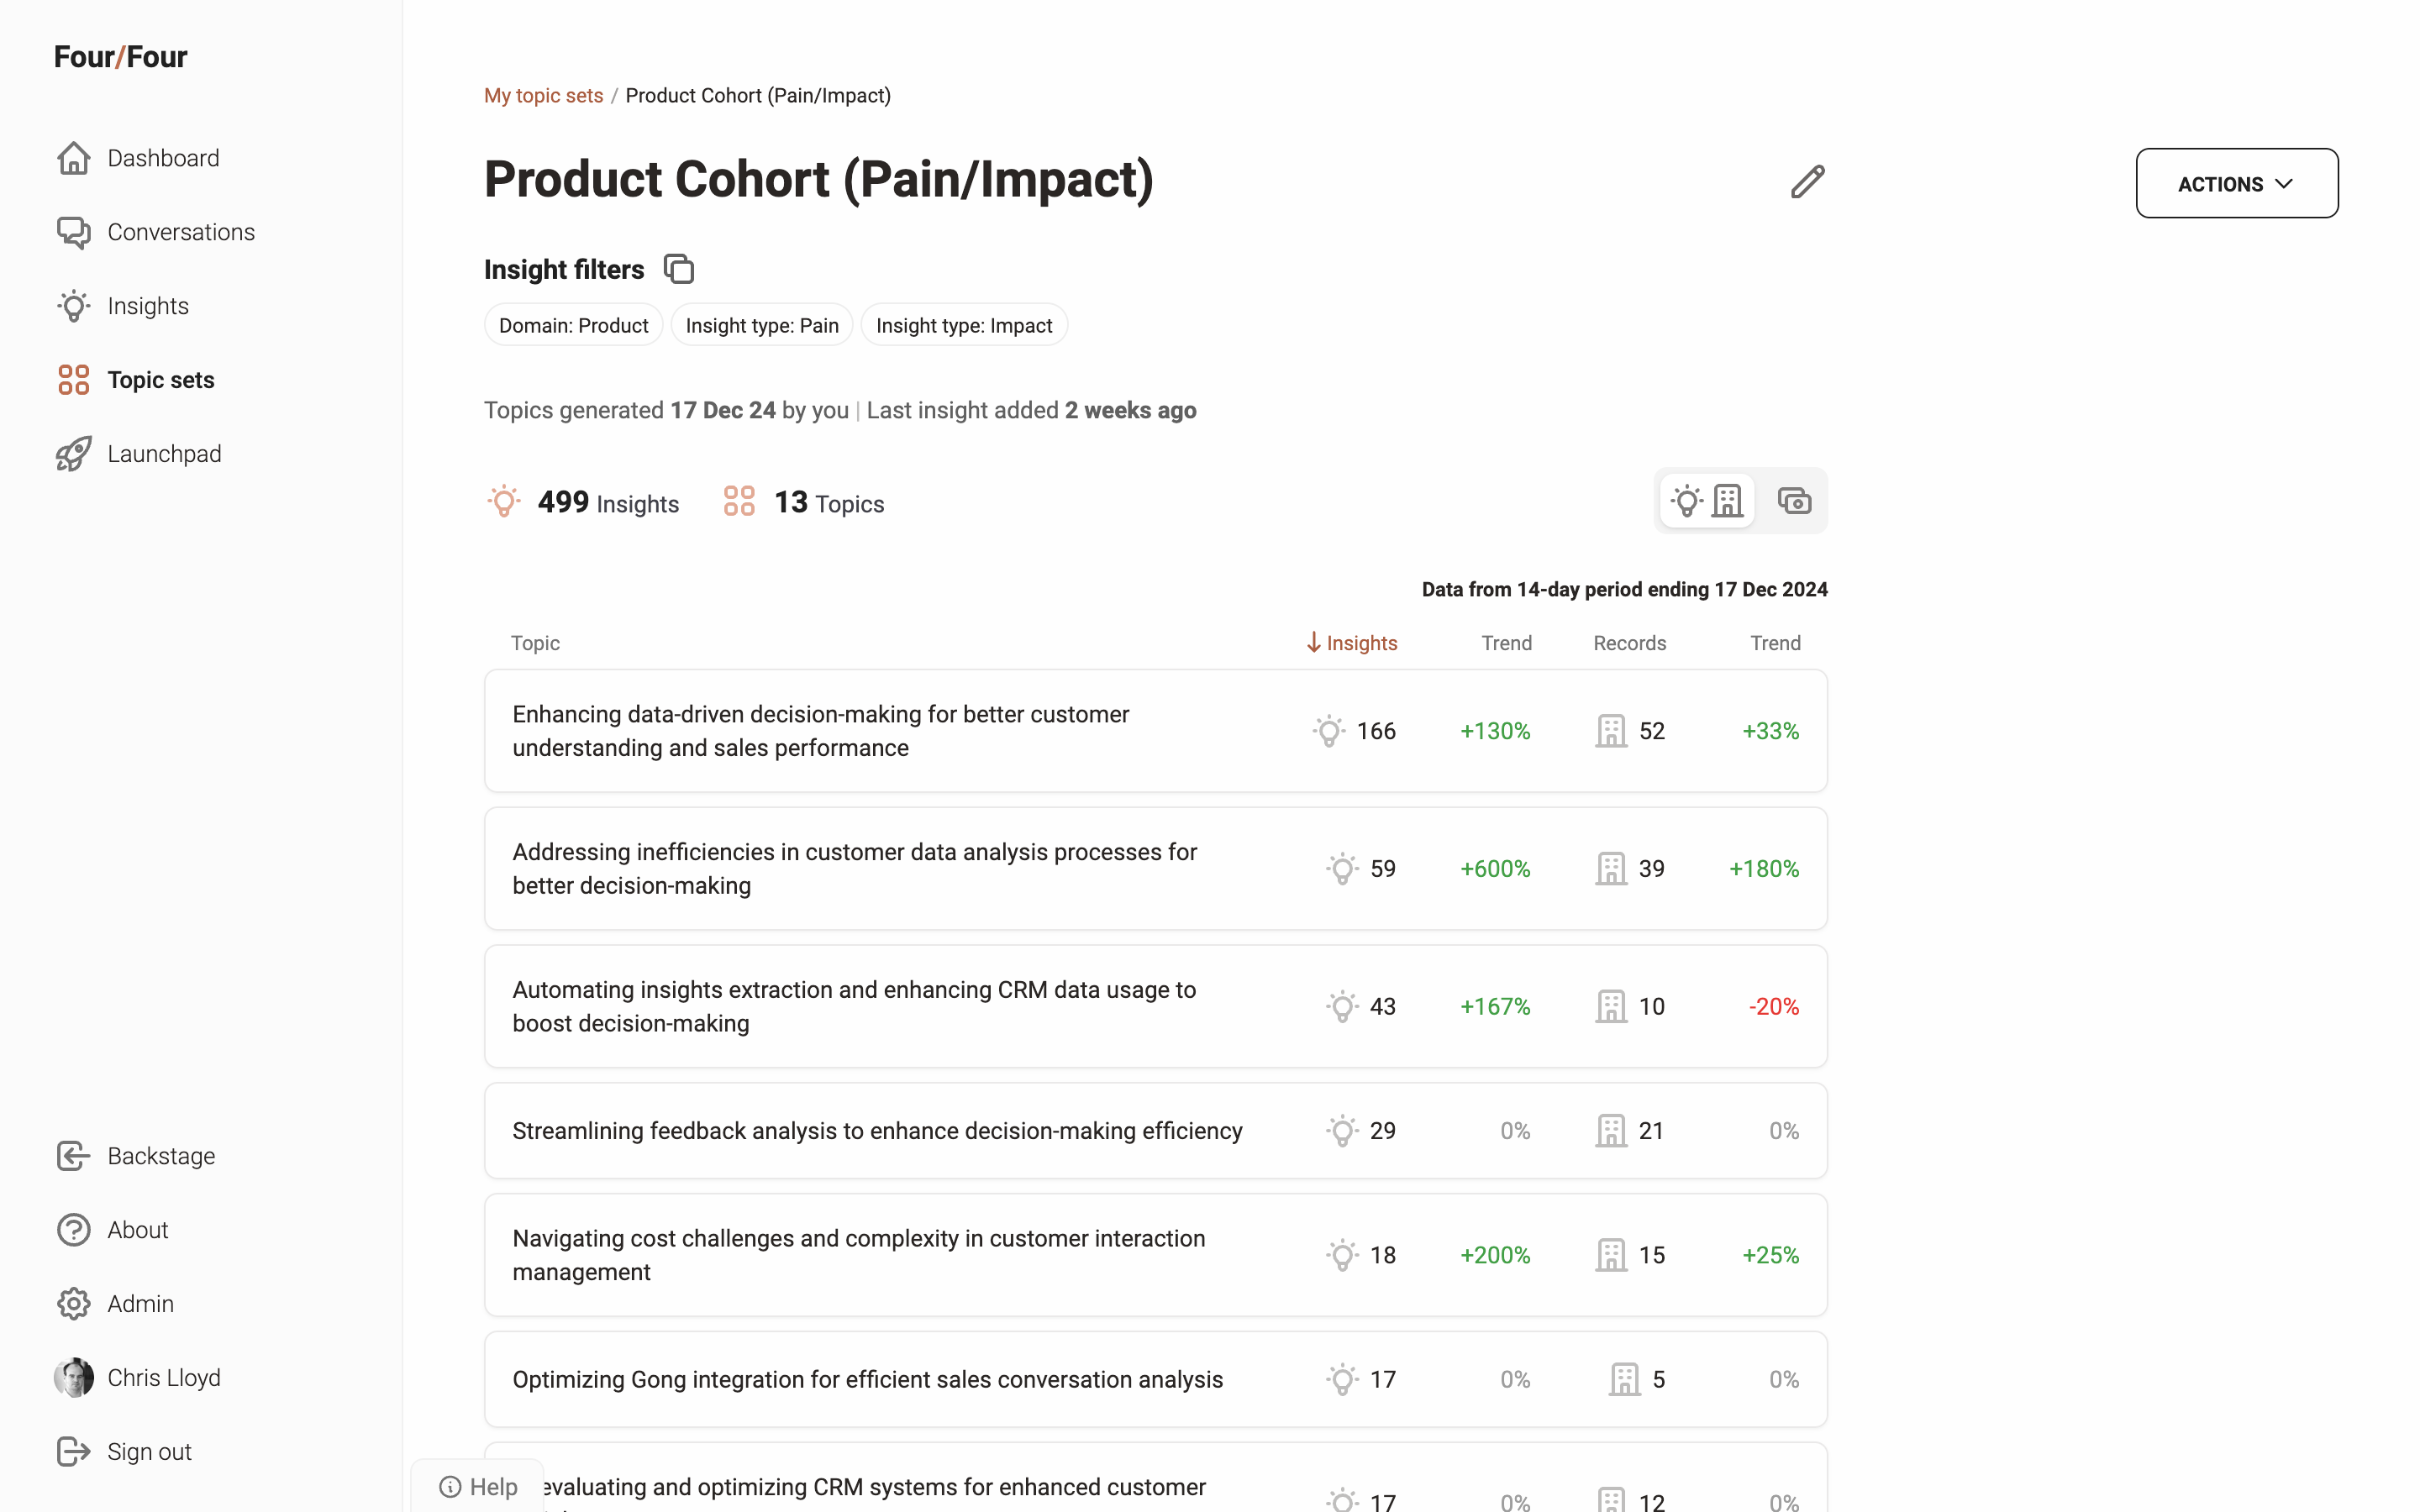Select Topic sets in the sidebar

pos(160,380)
